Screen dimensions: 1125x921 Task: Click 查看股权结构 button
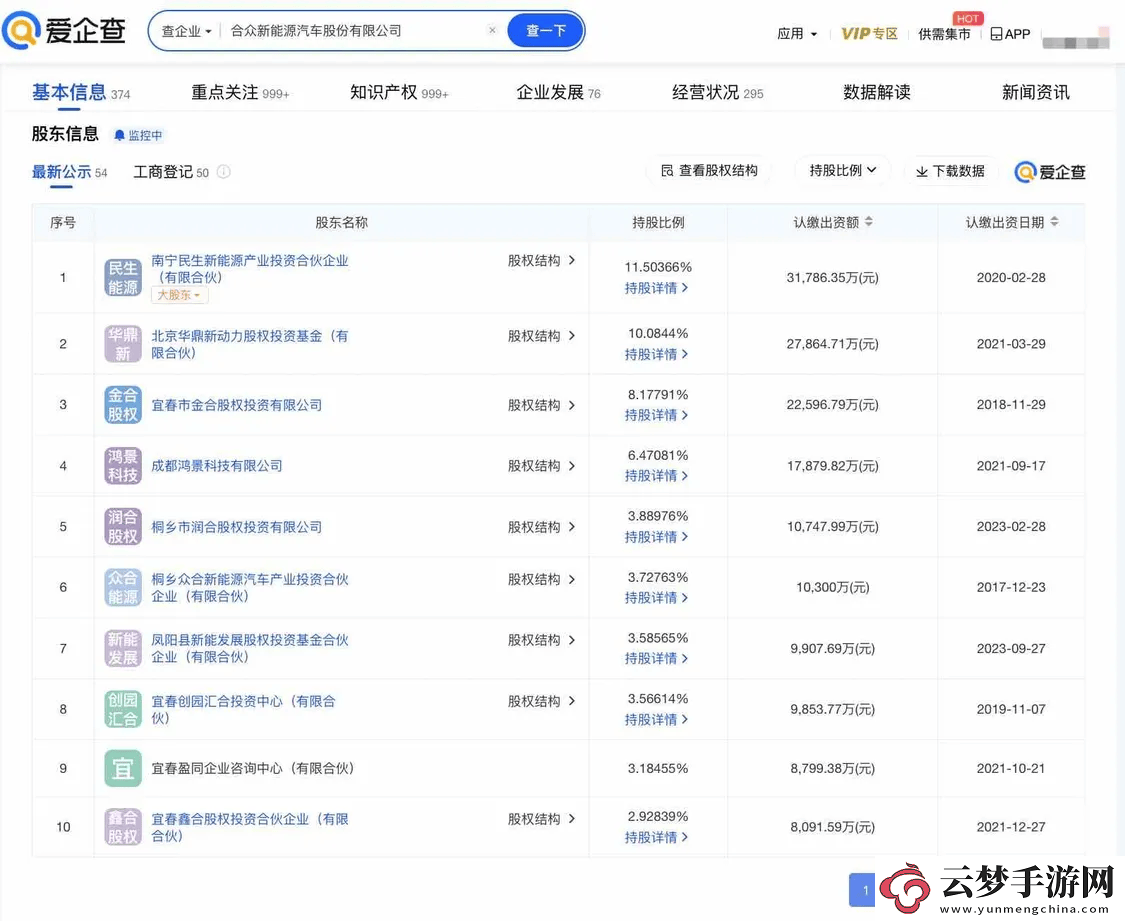pyautogui.click(x=709, y=171)
